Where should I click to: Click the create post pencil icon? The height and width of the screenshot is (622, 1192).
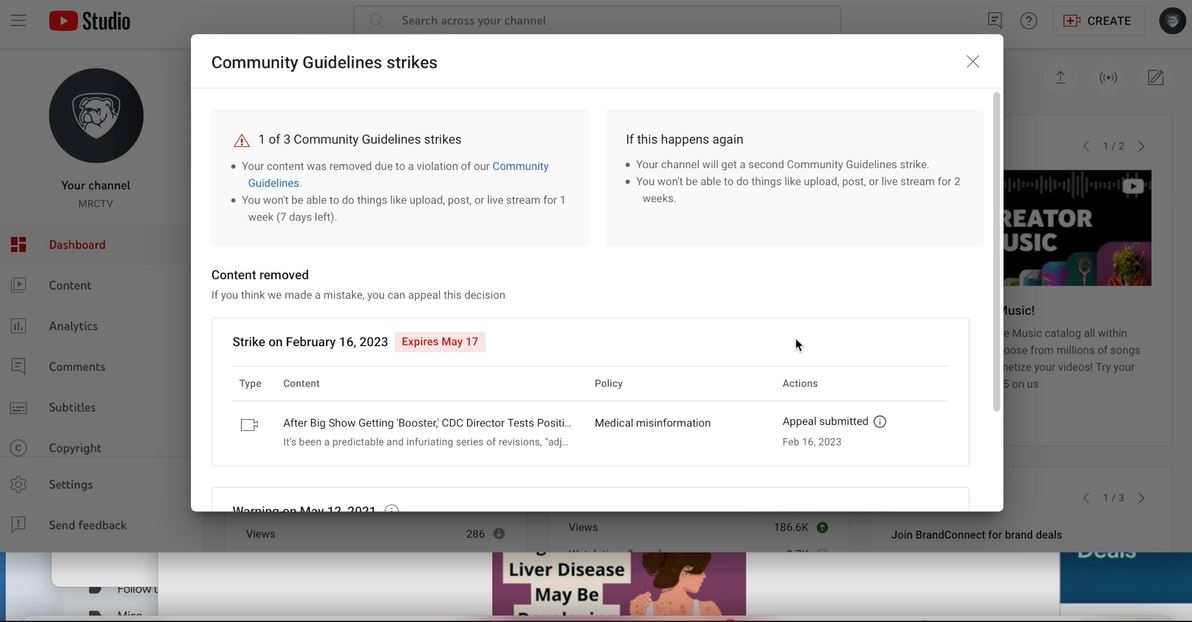1155,78
